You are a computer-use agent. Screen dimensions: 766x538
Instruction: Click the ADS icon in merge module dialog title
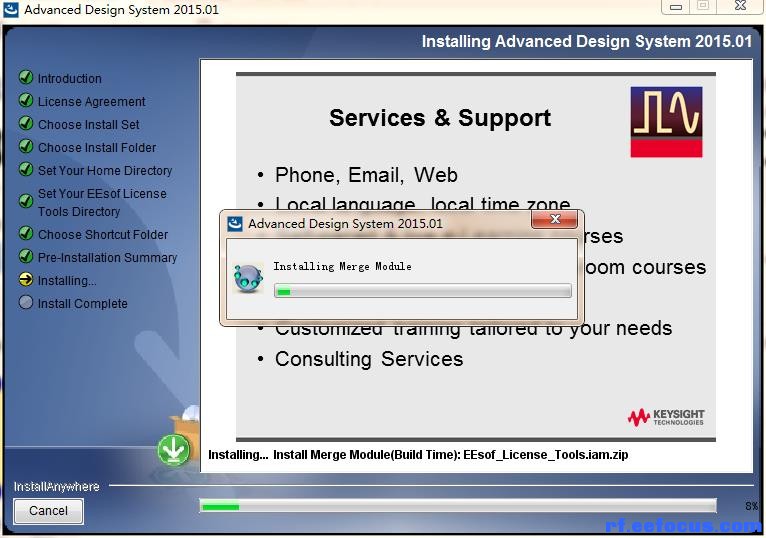(x=235, y=224)
